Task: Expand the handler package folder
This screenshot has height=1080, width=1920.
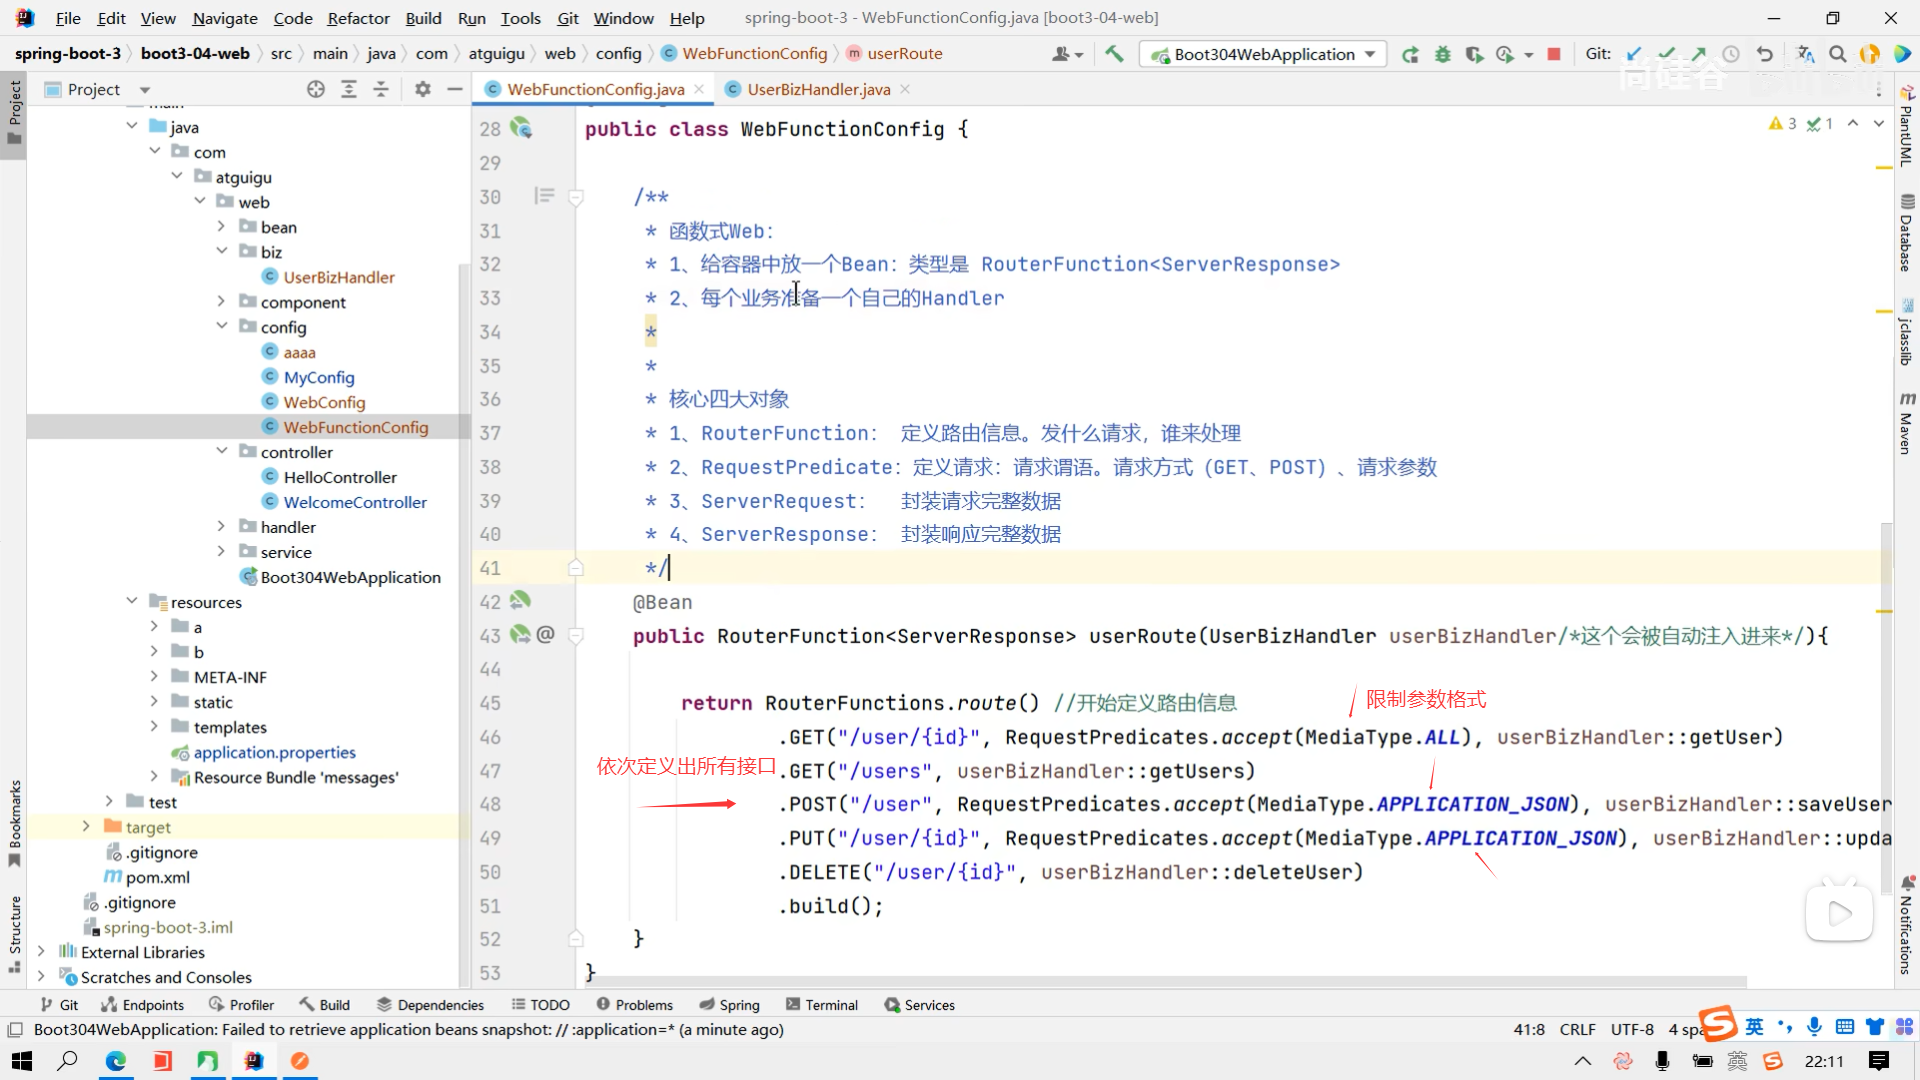Action: click(221, 527)
